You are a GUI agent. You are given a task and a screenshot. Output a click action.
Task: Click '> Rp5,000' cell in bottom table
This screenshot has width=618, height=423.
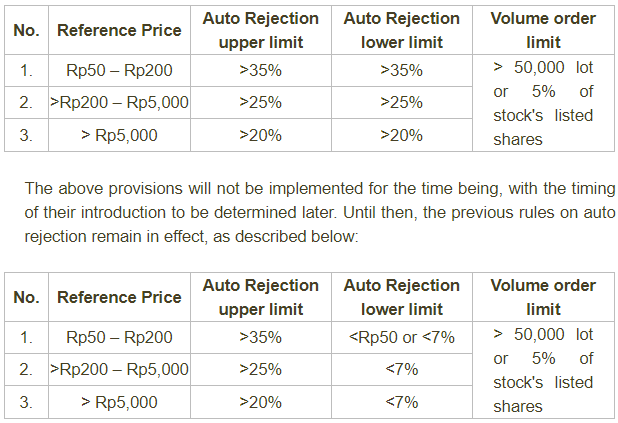click(119, 402)
